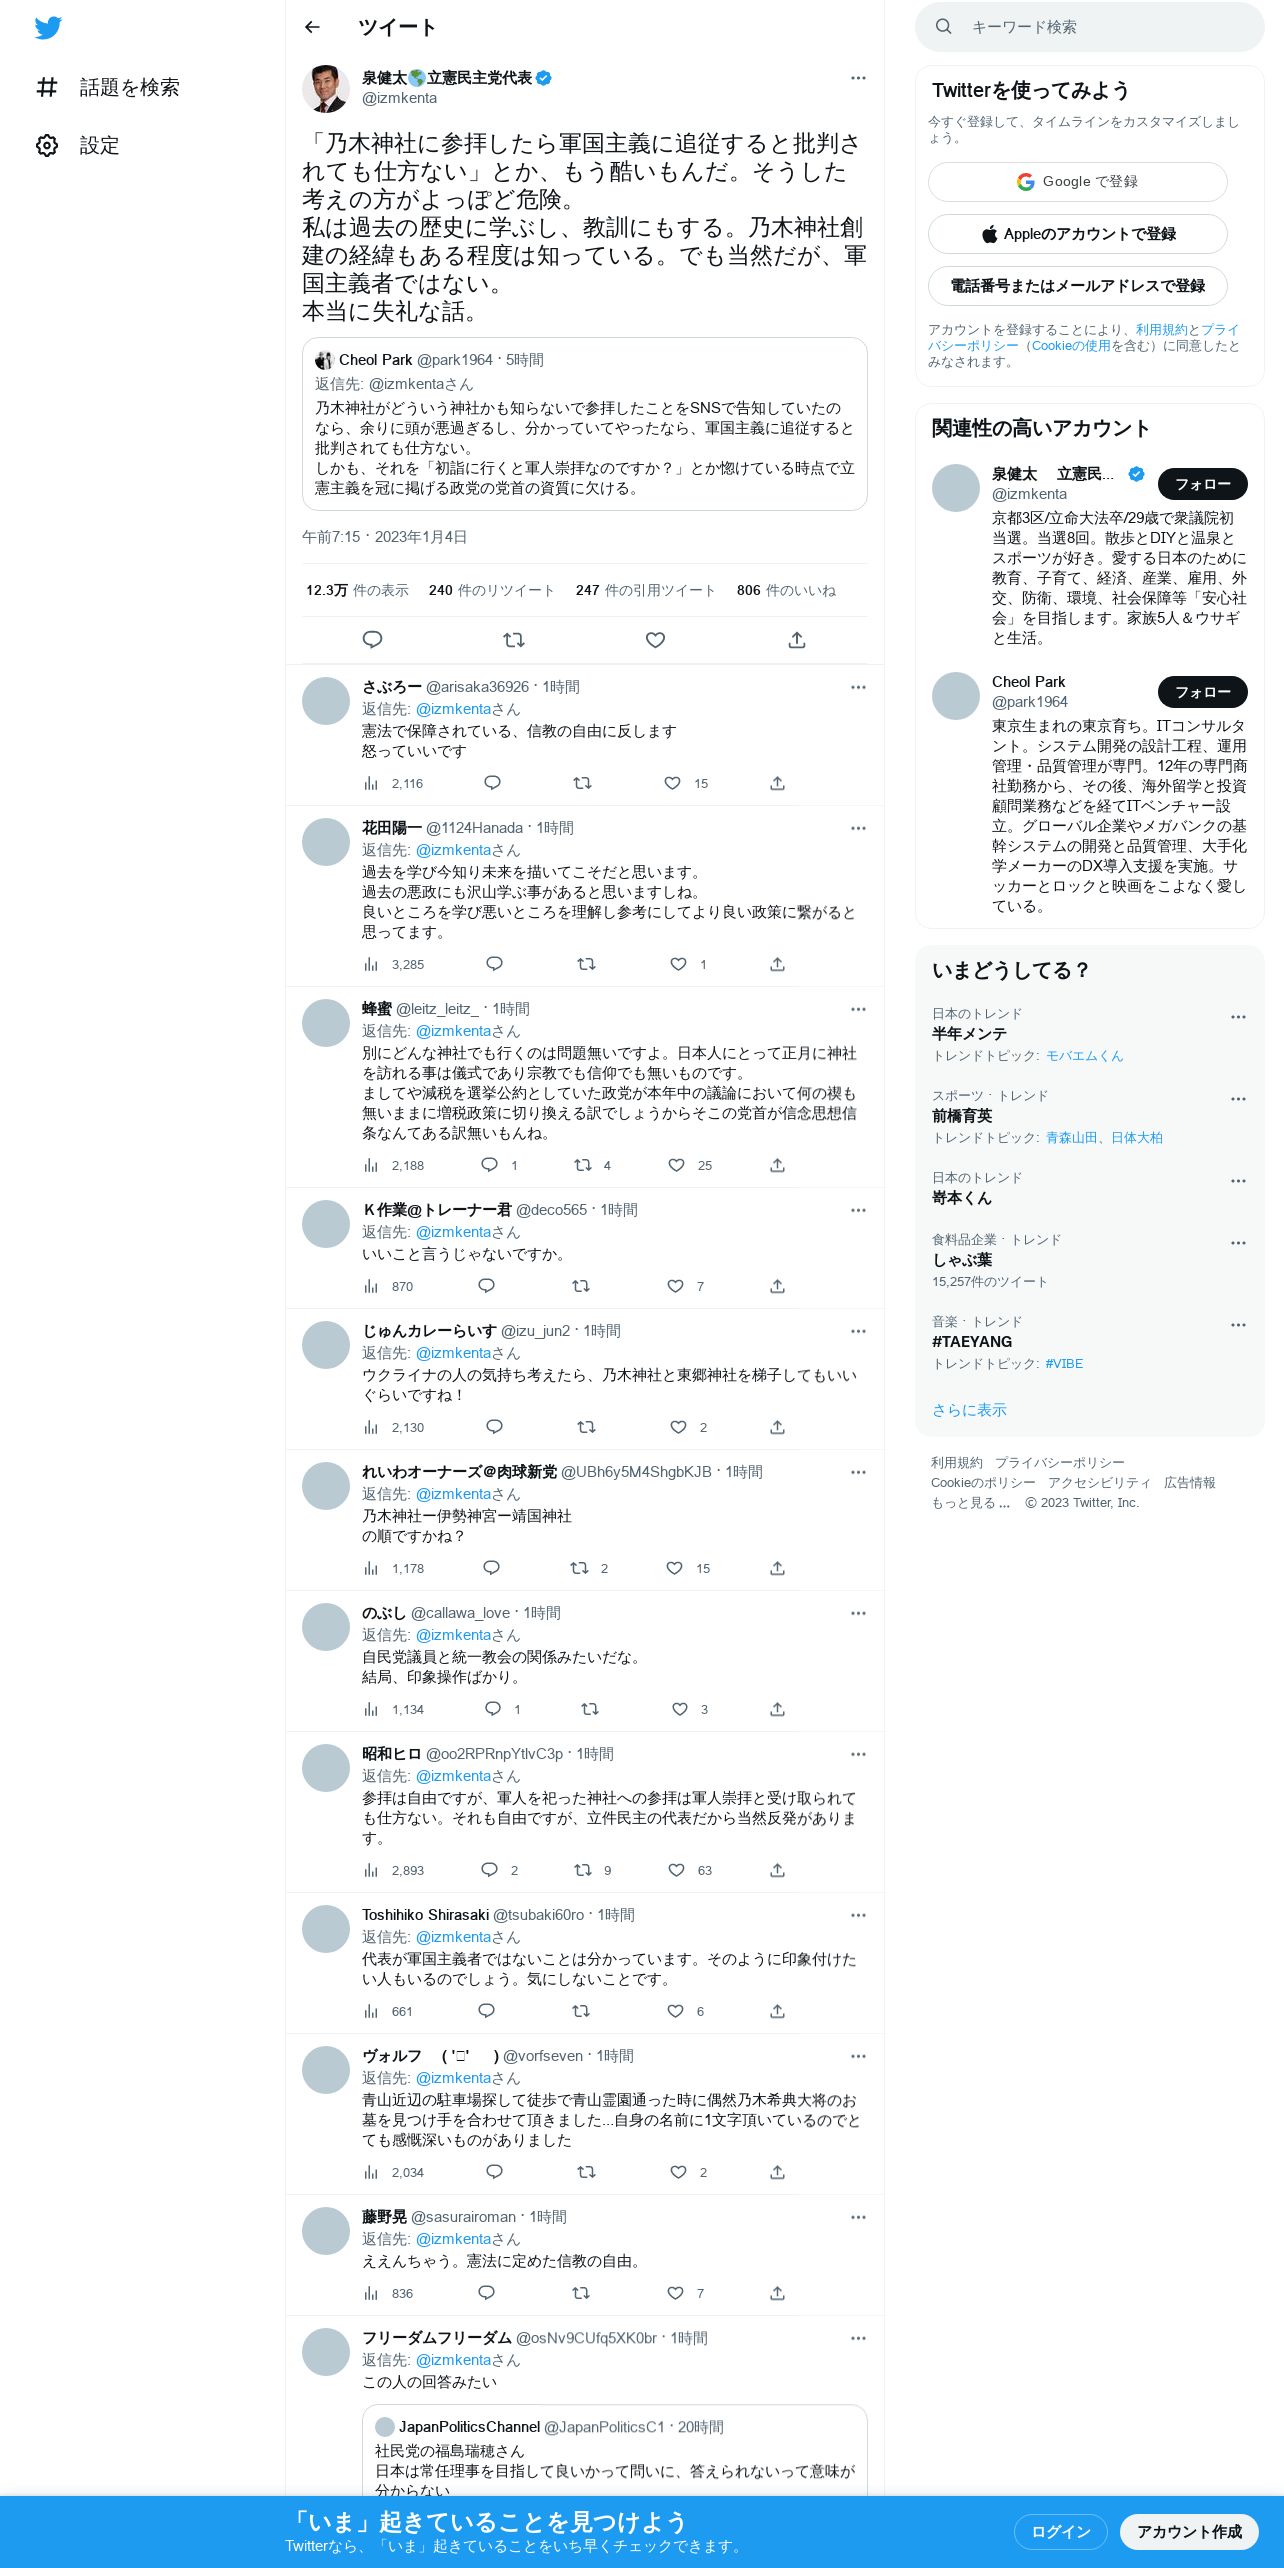Click the Twitter bird logo
This screenshot has height=2568, width=1284.
[48, 27]
